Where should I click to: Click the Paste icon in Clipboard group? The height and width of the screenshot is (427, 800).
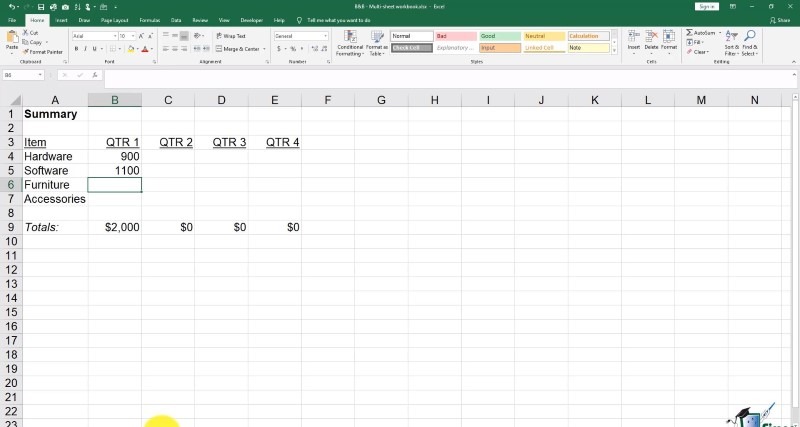(11, 40)
